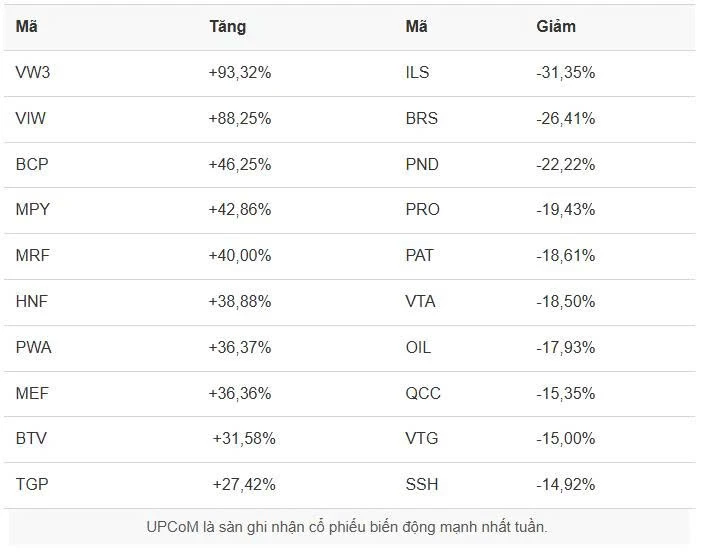The width and height of the screenshot is (701, 553).
Task: Select the VIW ticker cell
Action: click(x=31, y=118)
